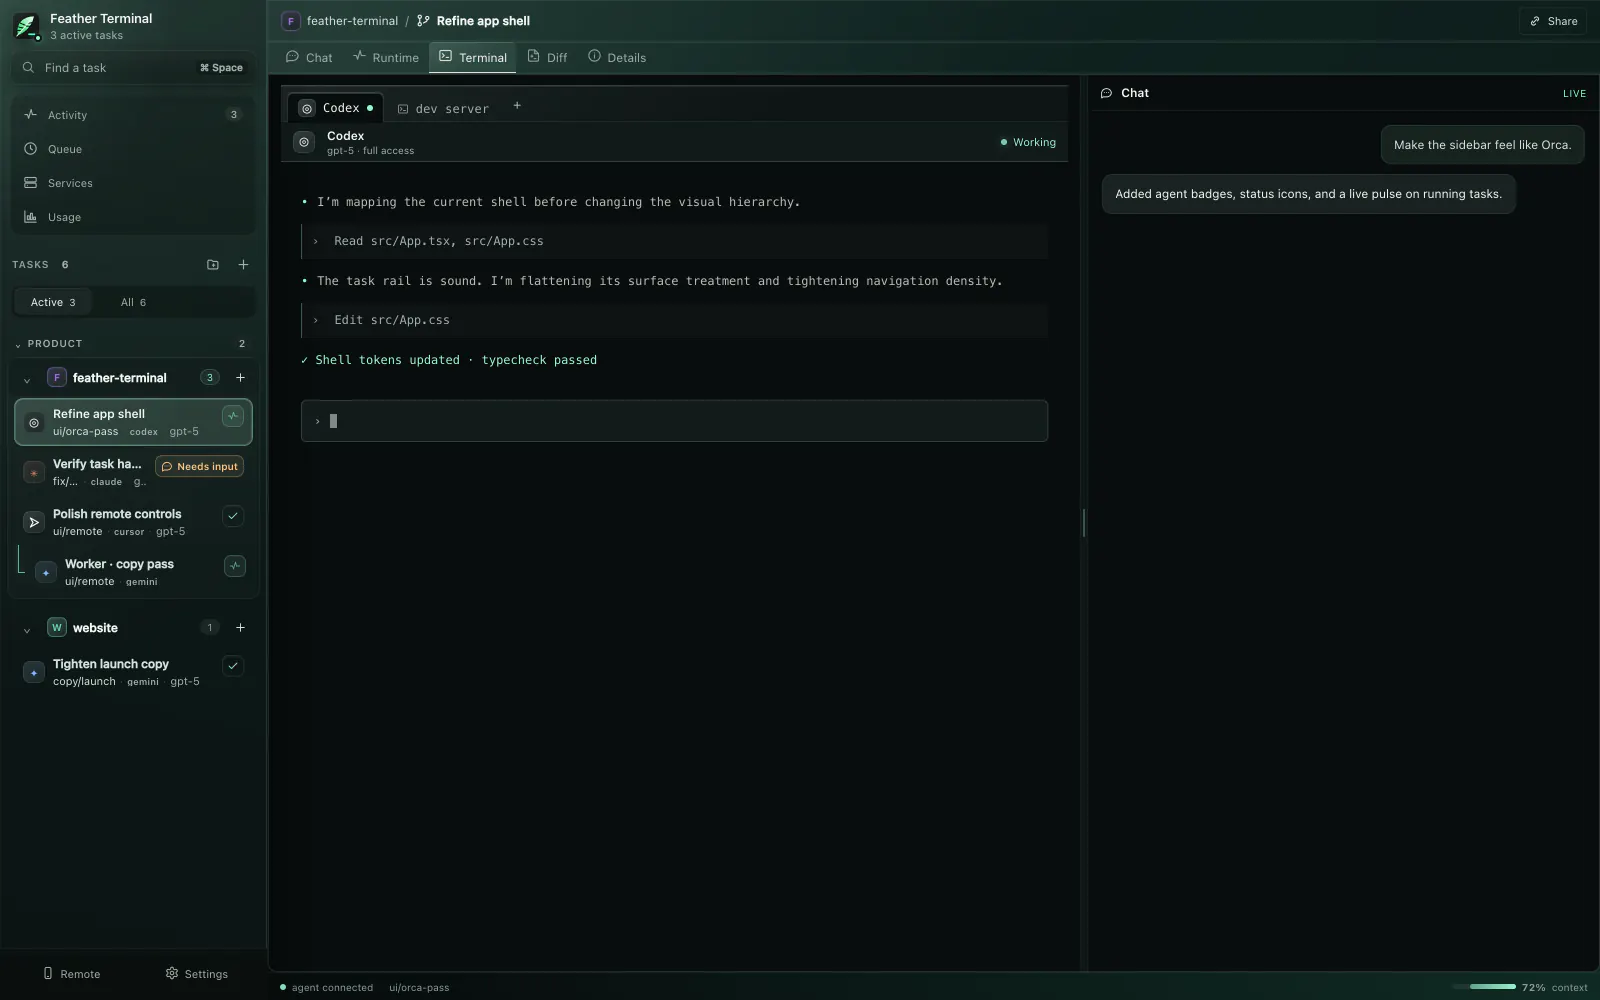This screenshot has width=1600, height=1000.
Task: Open the Activity sidebar item
Action: coord(133,115)
